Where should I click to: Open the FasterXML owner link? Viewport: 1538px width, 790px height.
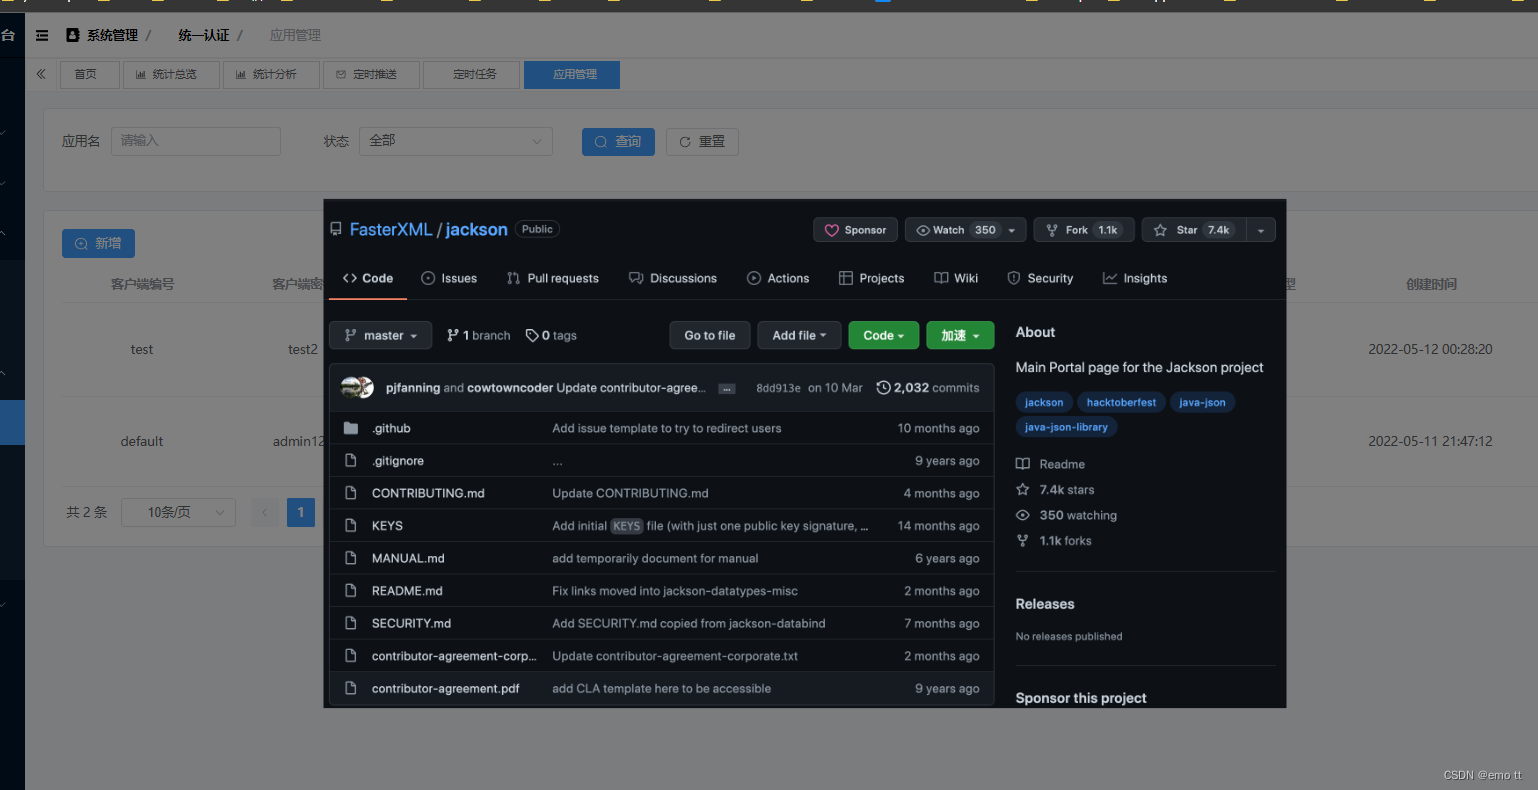[391, 229]
